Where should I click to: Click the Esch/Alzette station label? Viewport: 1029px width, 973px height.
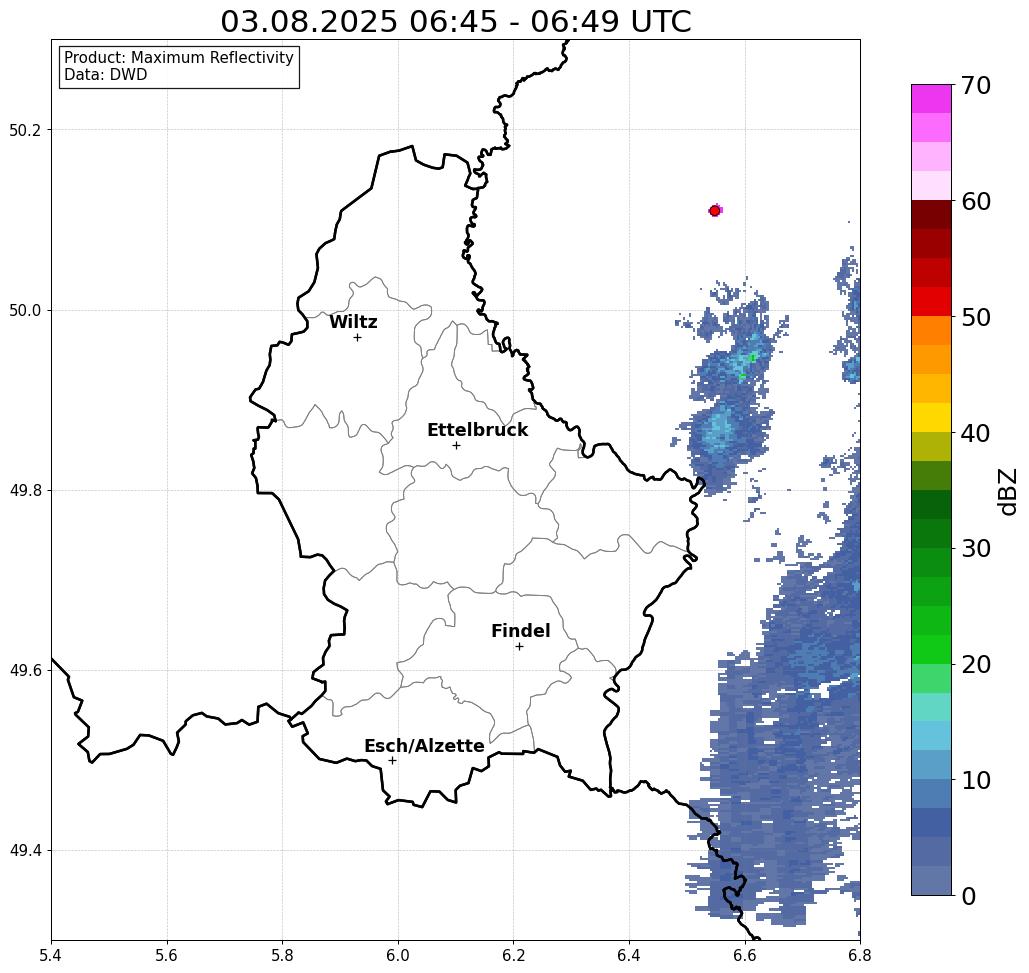[424, 746]
